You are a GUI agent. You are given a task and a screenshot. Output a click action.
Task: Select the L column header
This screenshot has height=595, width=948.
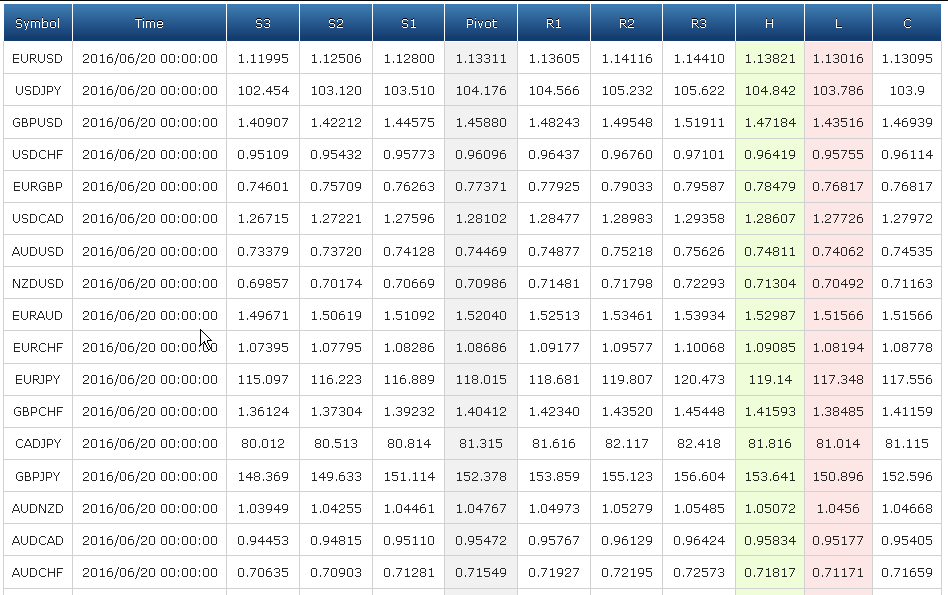tap(838, 24)
